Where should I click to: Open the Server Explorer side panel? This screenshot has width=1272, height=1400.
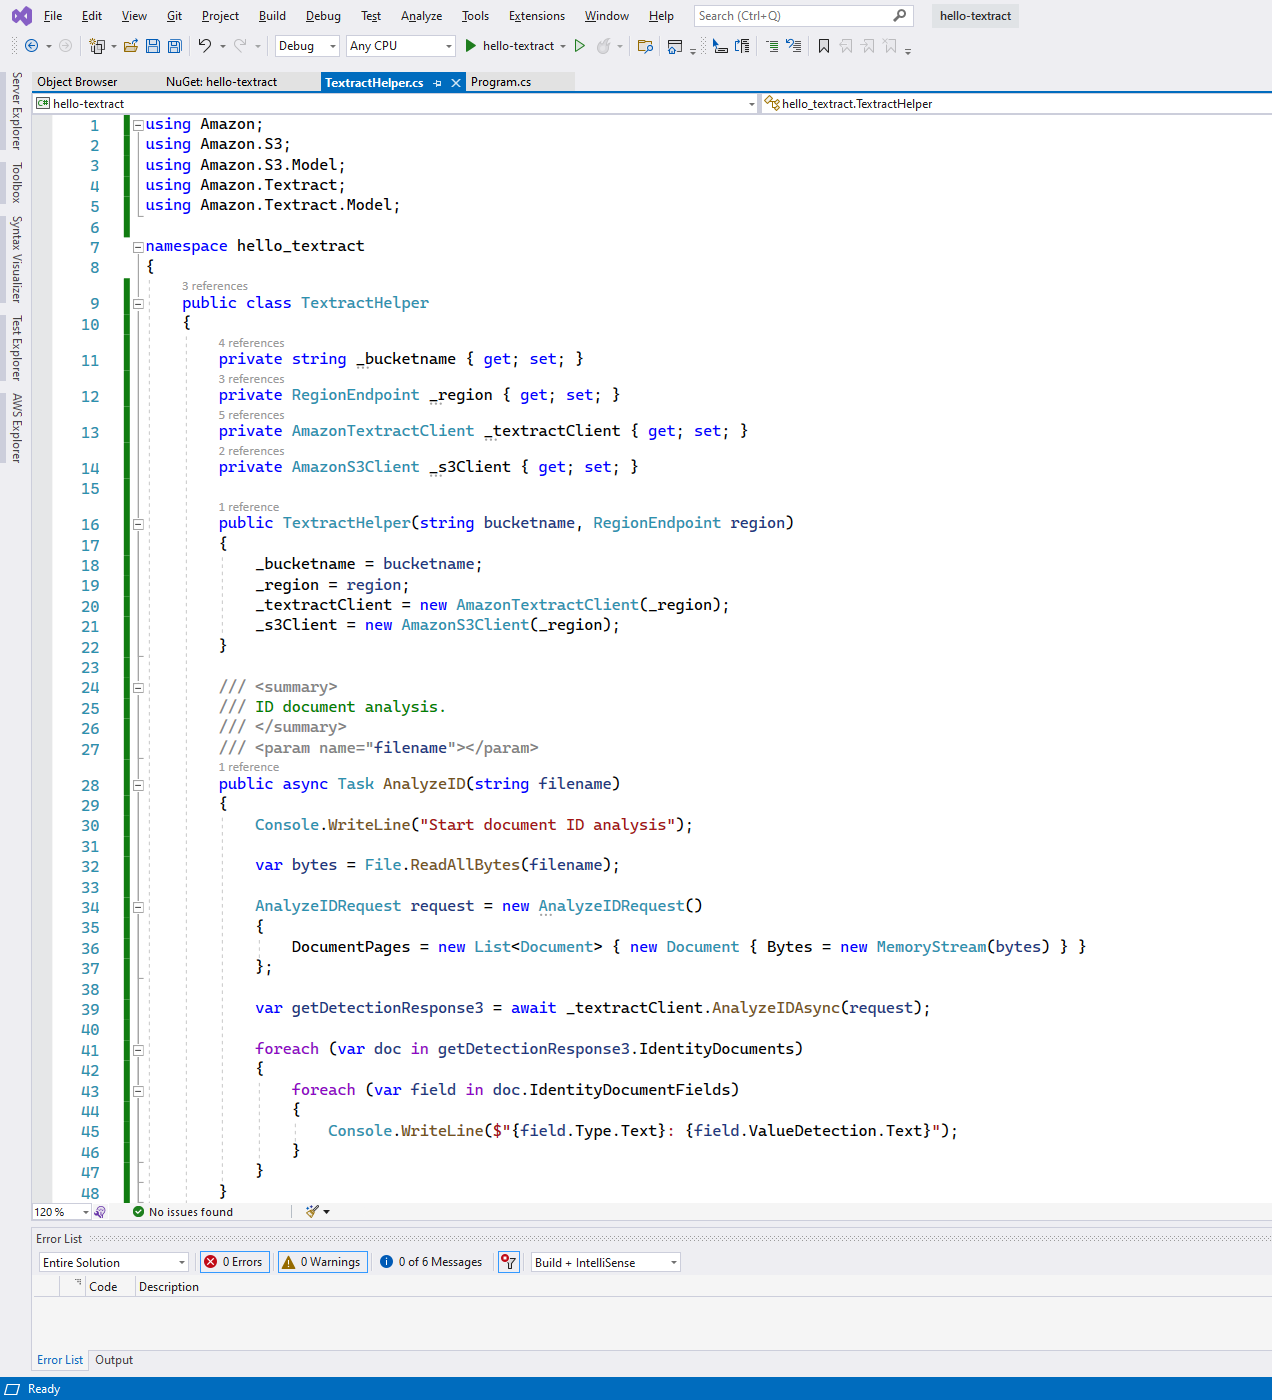16,111
